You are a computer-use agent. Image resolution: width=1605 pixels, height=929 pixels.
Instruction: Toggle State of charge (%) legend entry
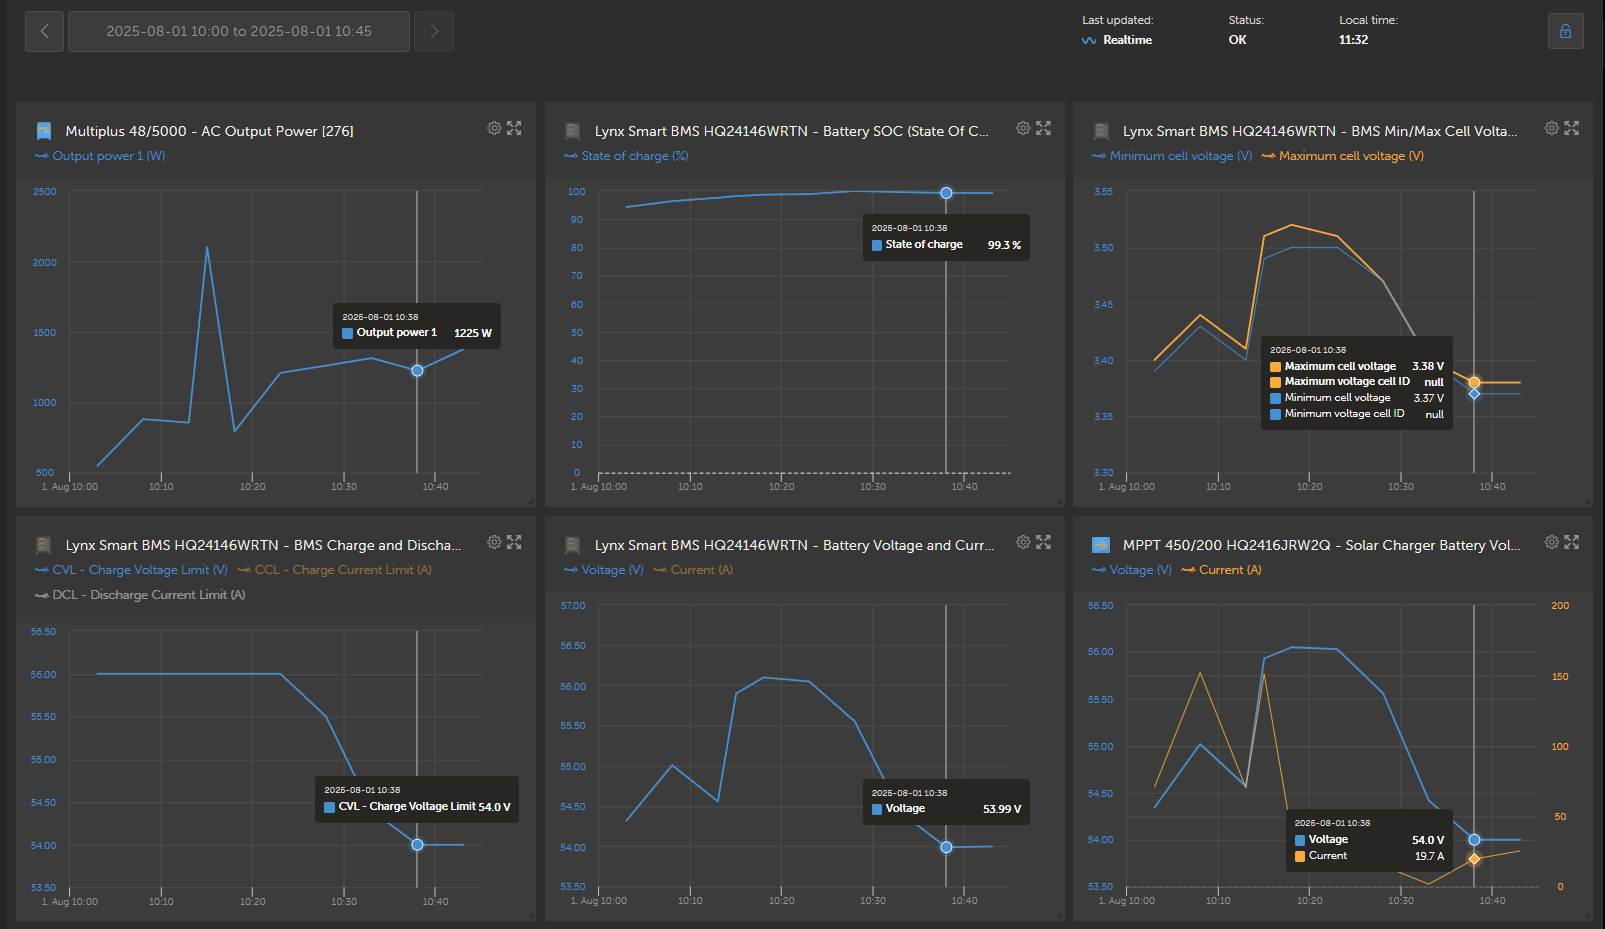coord(626,156)
